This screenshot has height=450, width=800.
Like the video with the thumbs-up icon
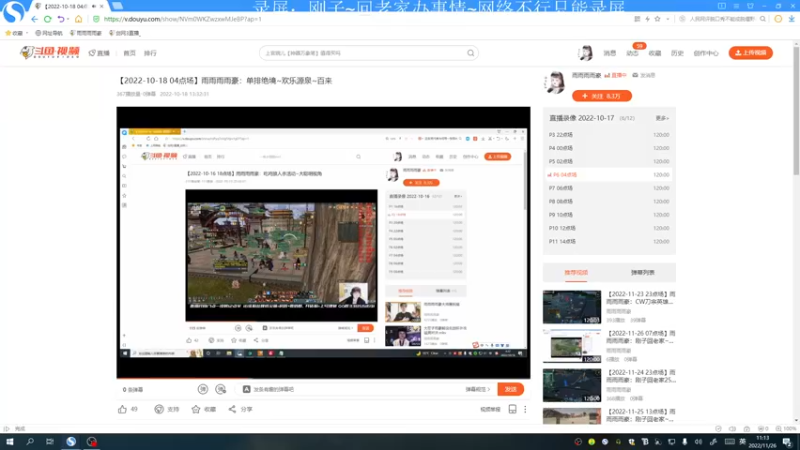(x=122, y=409)
